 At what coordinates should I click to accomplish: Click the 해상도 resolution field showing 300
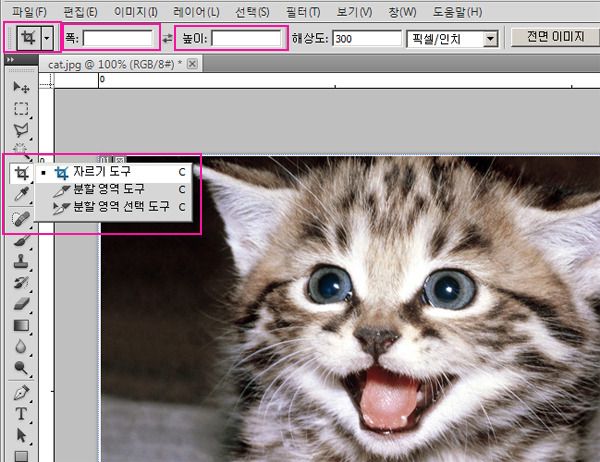pyautogui.click(x=367, y=39)
